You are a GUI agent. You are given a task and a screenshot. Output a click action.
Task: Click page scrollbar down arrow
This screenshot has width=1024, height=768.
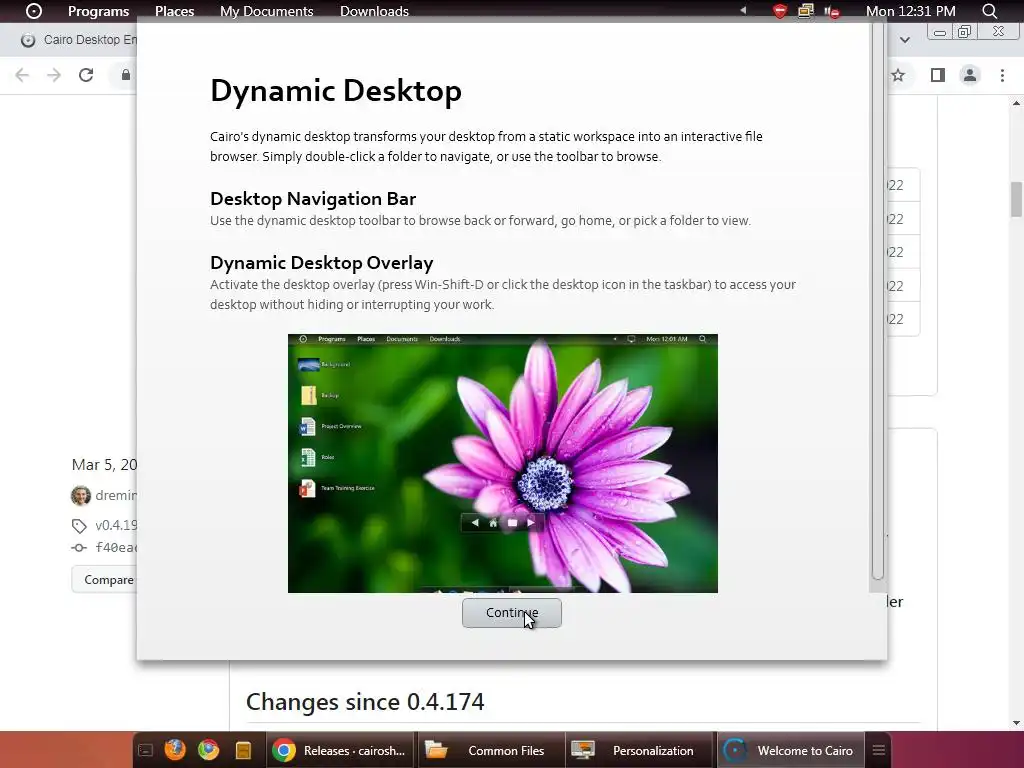pos(1016,723)
